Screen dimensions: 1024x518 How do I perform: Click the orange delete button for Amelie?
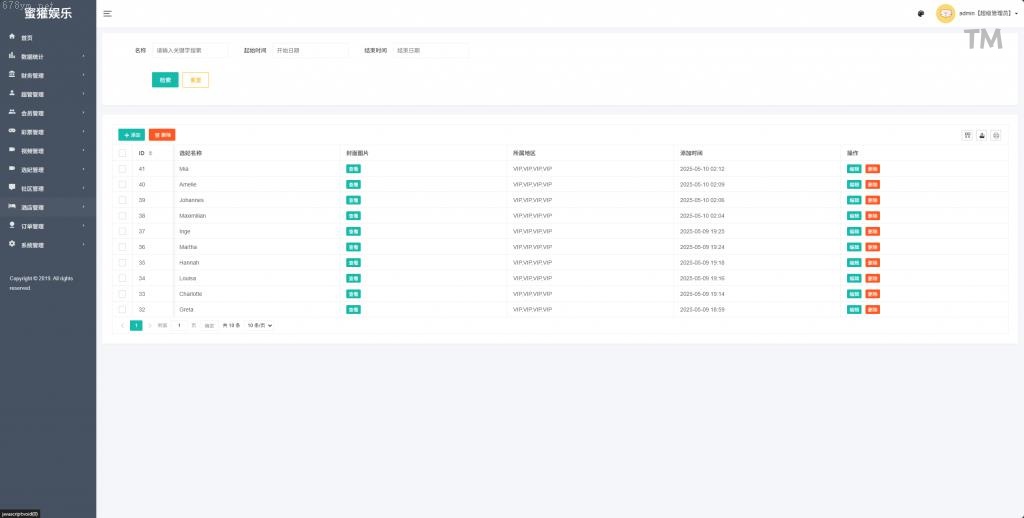pyautogui.click(x=872, y=185)
